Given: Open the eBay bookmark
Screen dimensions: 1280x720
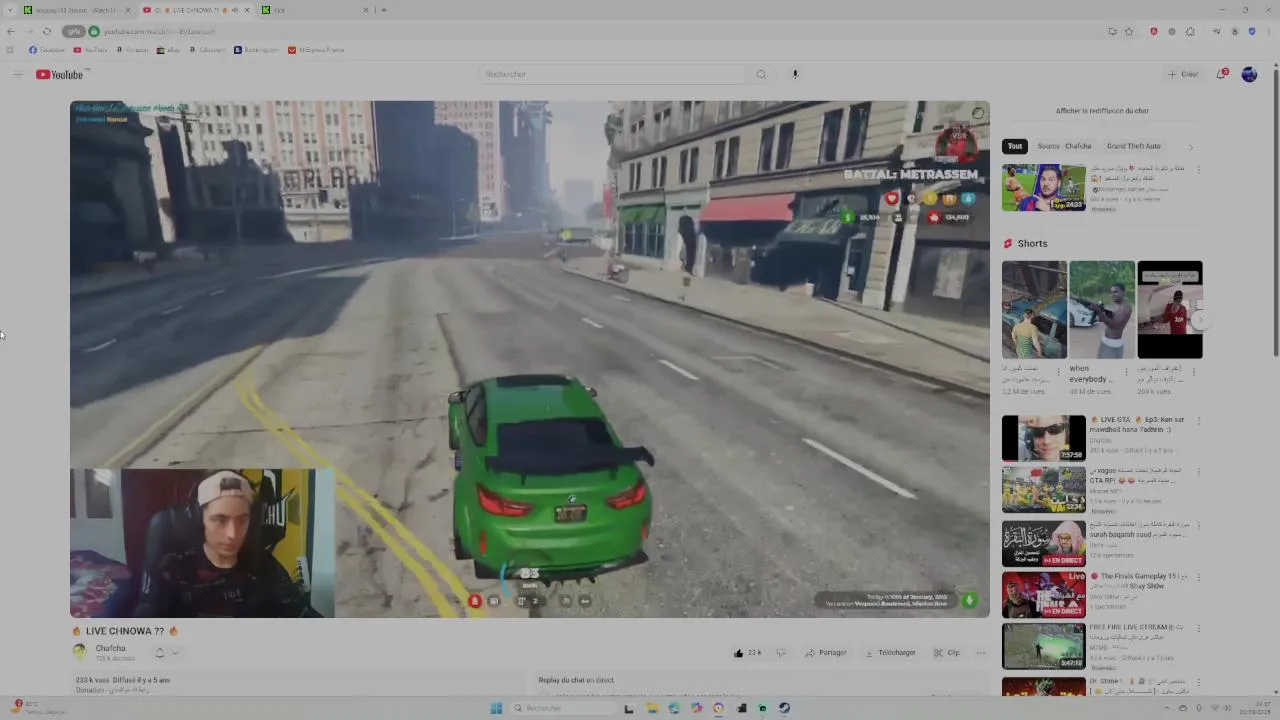Looking at the screenshot, I should [168, 50].
